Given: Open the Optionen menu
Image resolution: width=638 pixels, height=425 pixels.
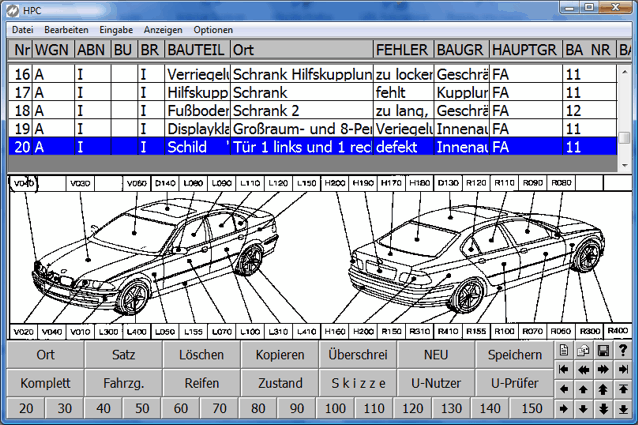Looking at the screenshot, I should [x=213, y=30].
